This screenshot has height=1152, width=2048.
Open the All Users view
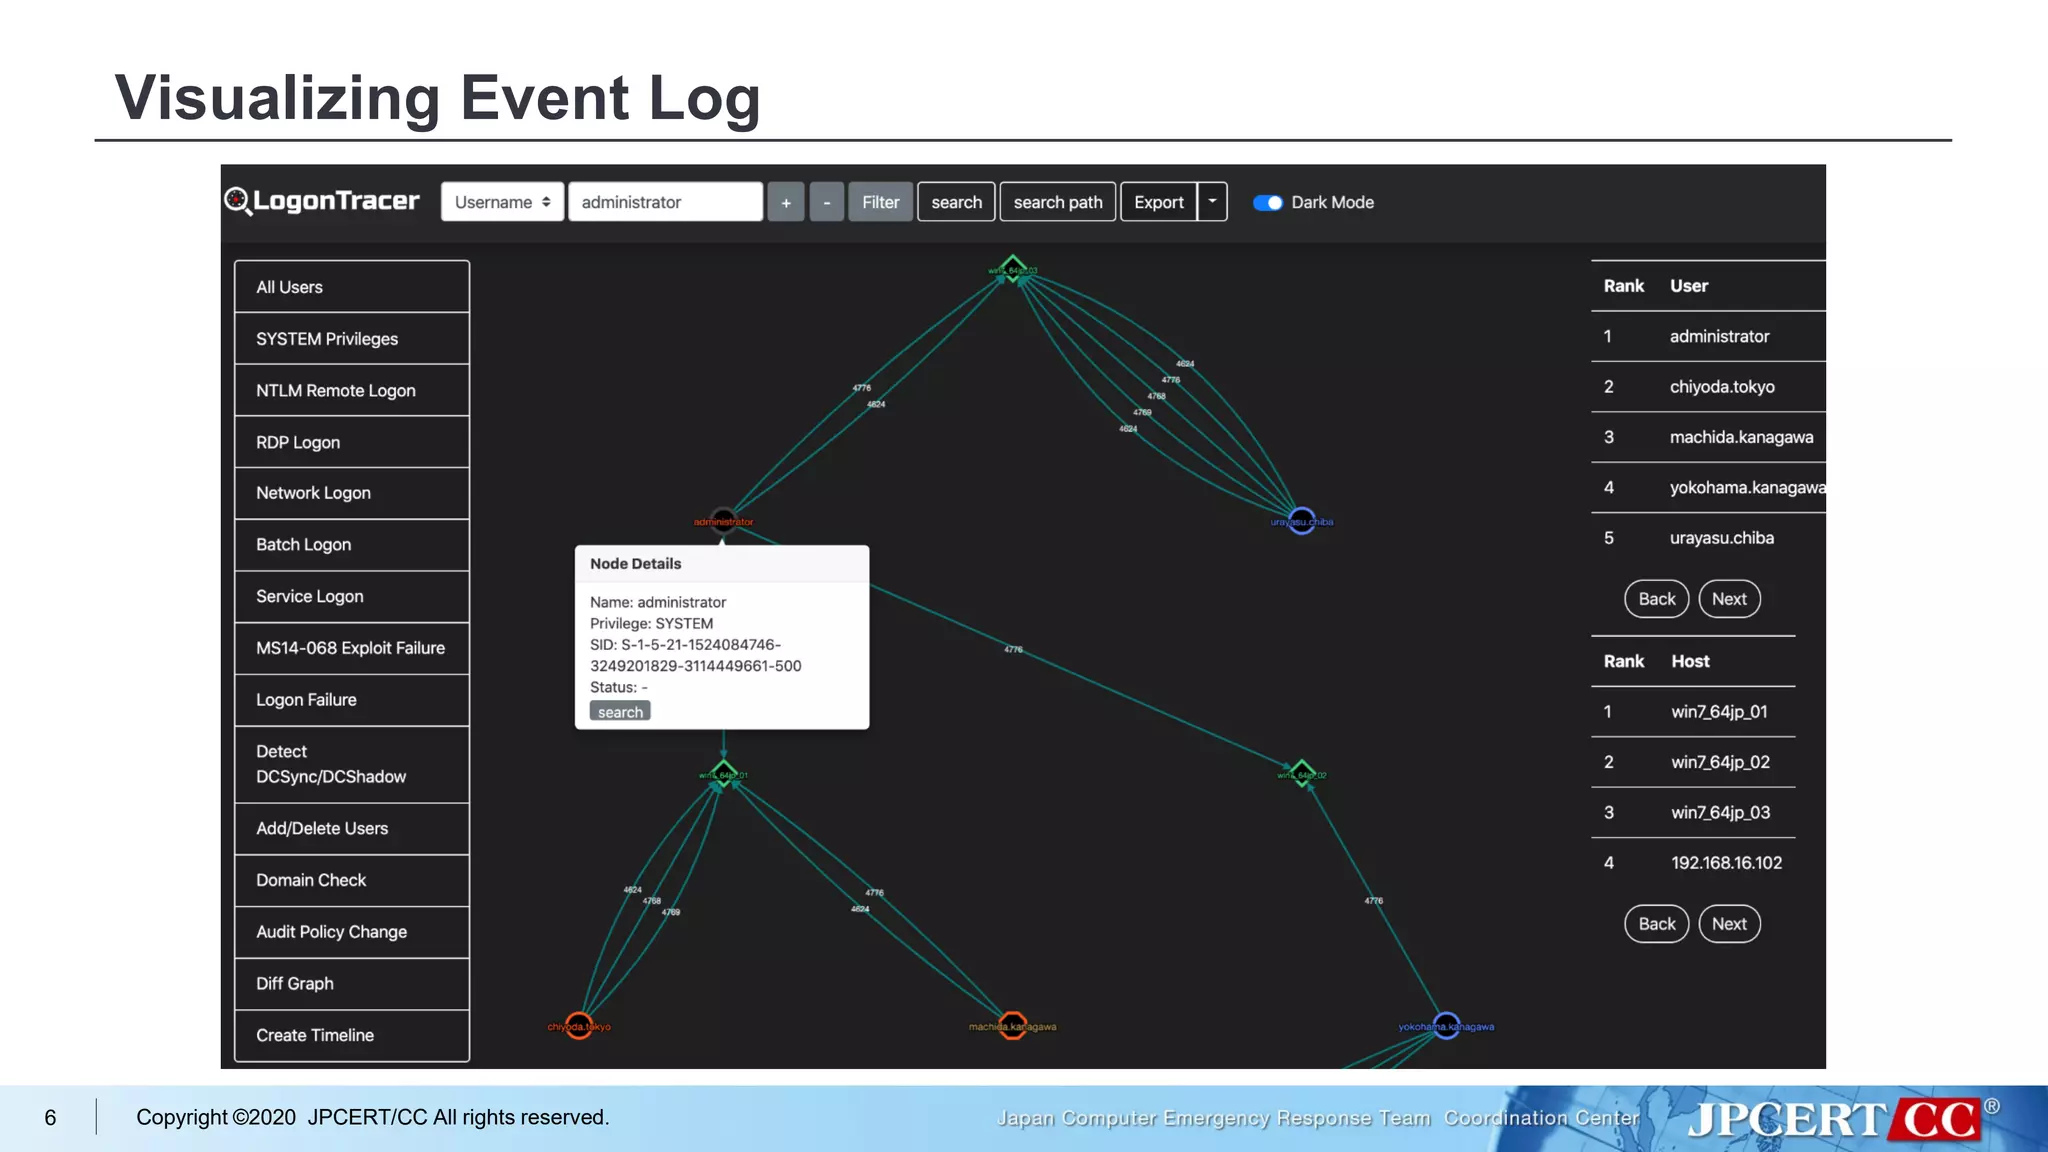(x=352, y=287)
